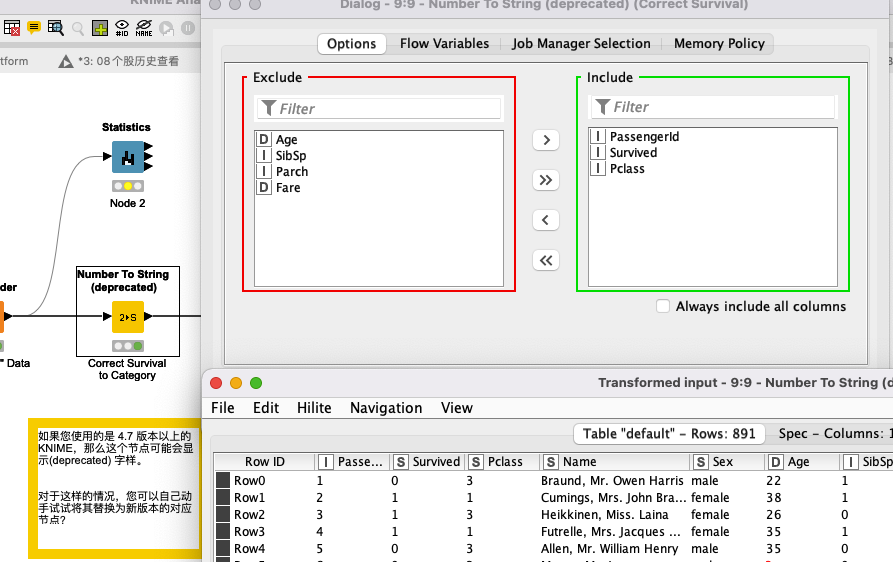The height and width of the screenshot is (562, 893).
Task: Click the Age column header in table
Action: 801,462
